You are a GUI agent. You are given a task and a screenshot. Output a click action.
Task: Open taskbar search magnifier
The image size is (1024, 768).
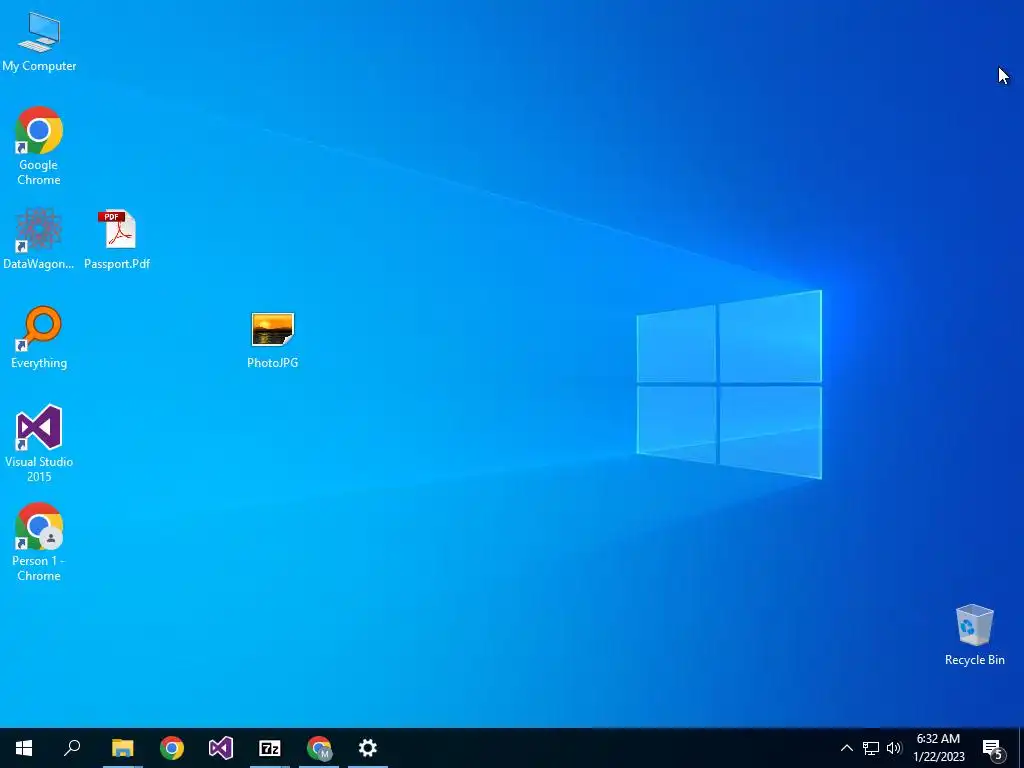tap(72, 748)
